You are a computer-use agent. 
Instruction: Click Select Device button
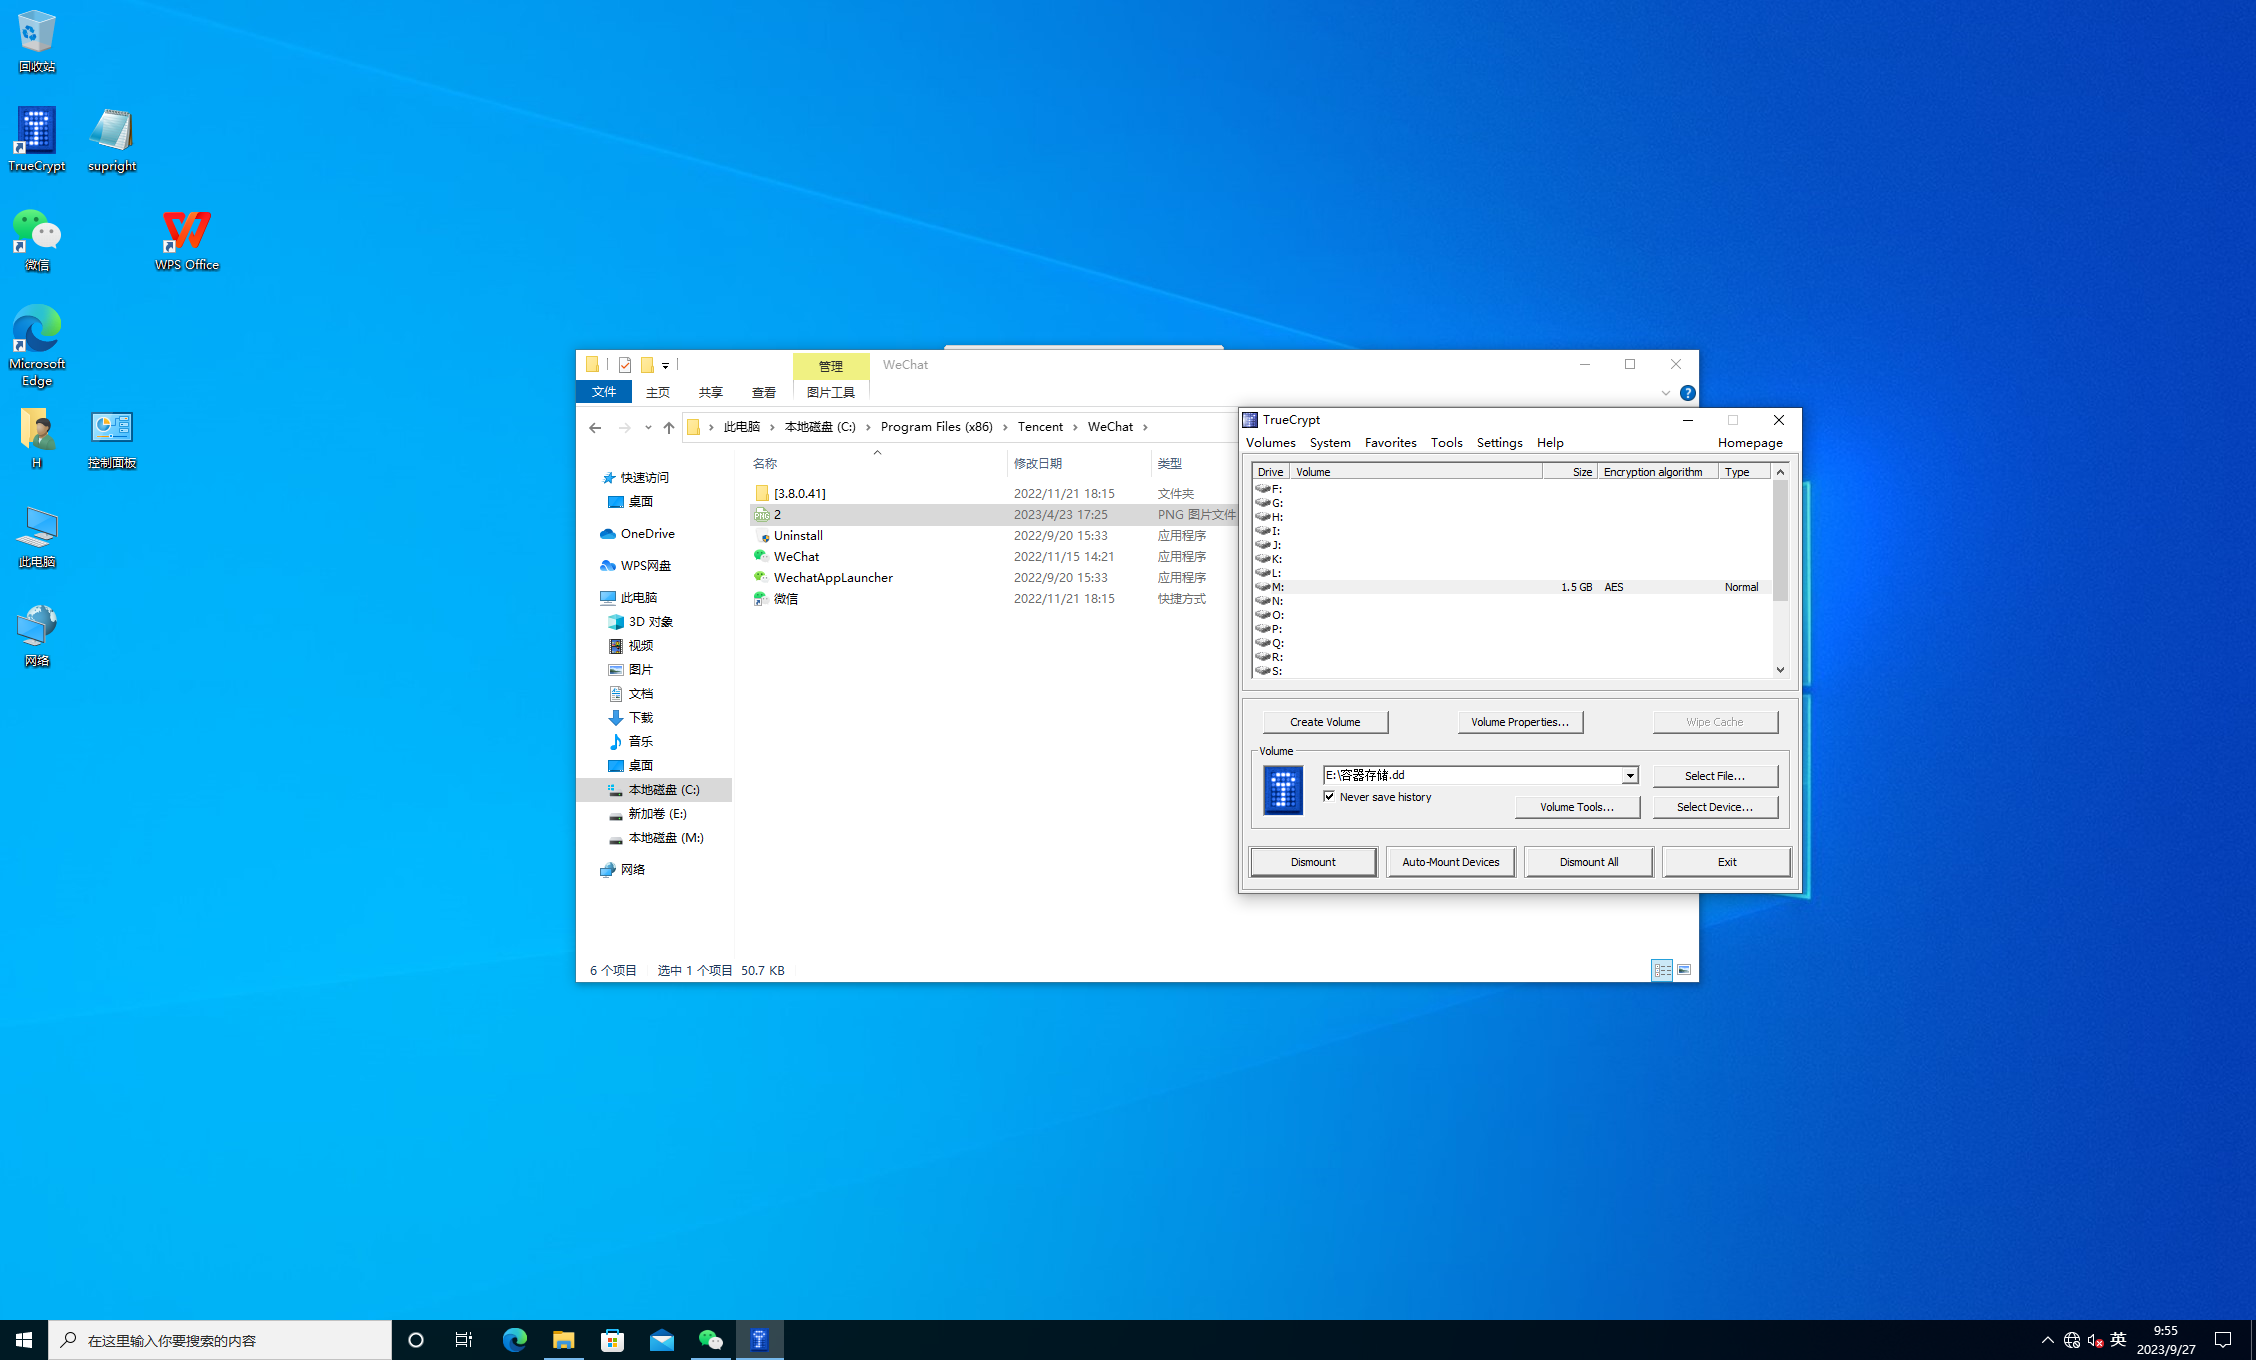1715,807
